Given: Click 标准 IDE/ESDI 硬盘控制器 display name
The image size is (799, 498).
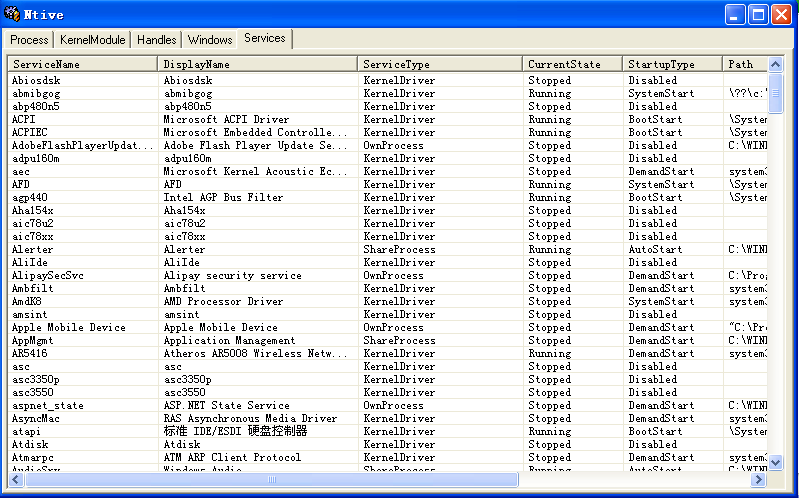Looking at the screenshot, I should [235, 431].
